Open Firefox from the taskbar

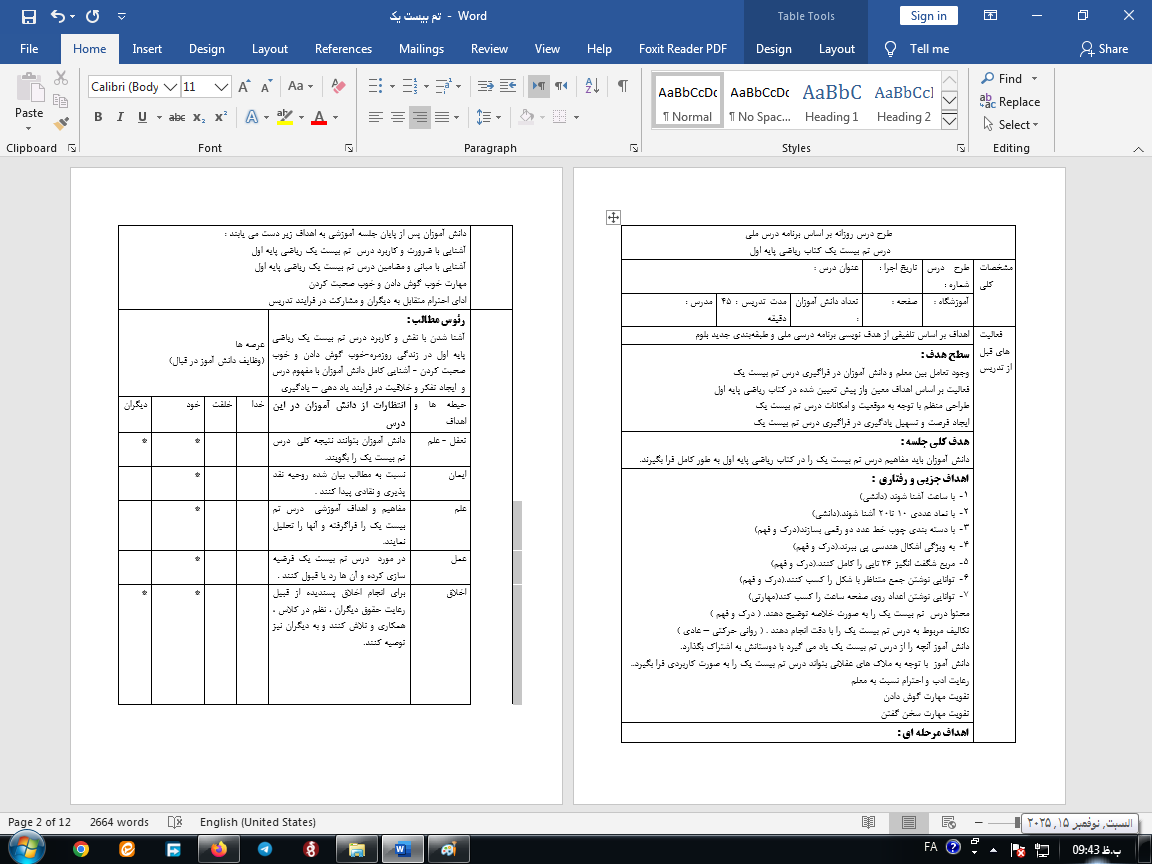pos(219,848)
